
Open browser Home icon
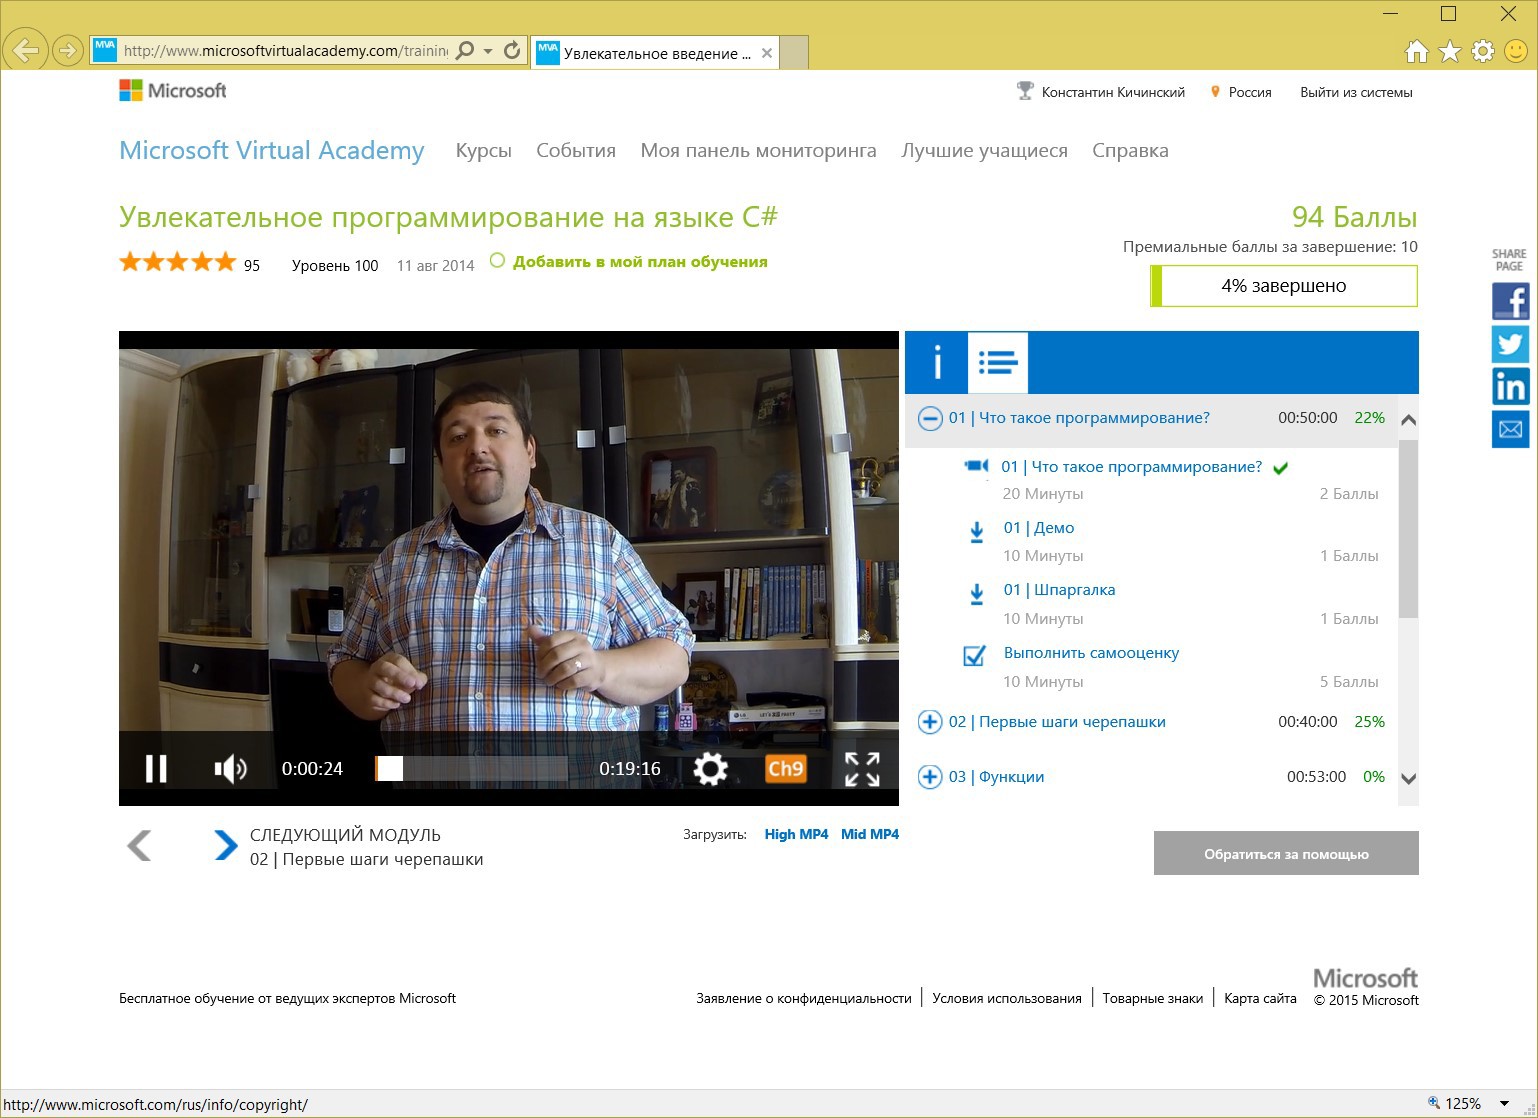pos(1416,51)
